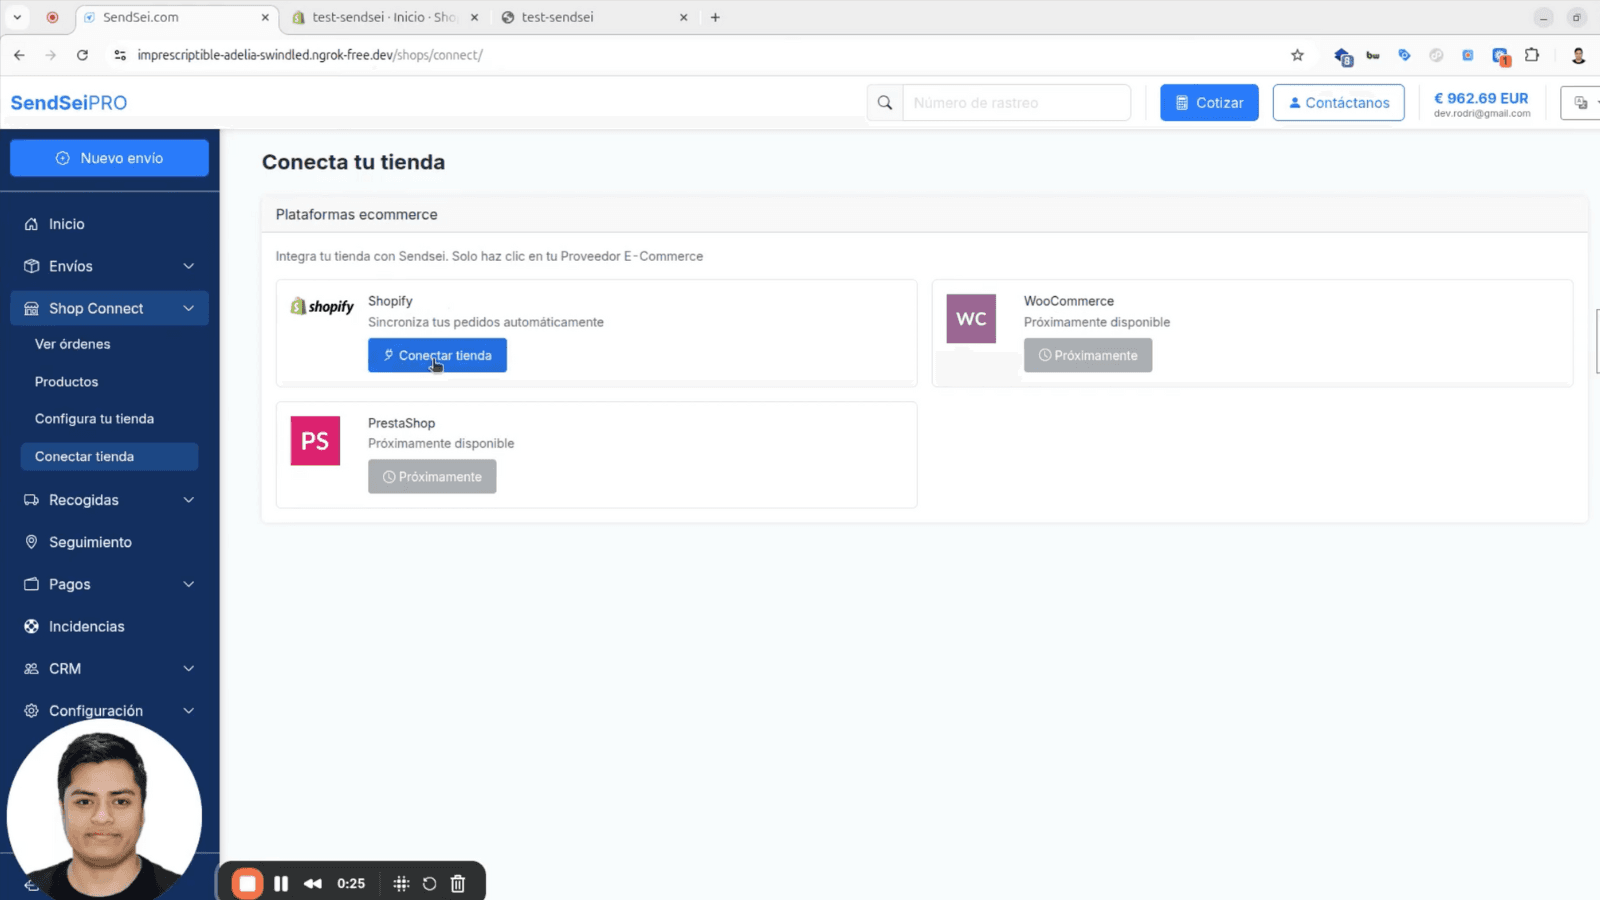Collapse the sidebar with bottom arrow icon
Image resolution: width=1600 pixels, height=900 pixels.
coord(31,885)
